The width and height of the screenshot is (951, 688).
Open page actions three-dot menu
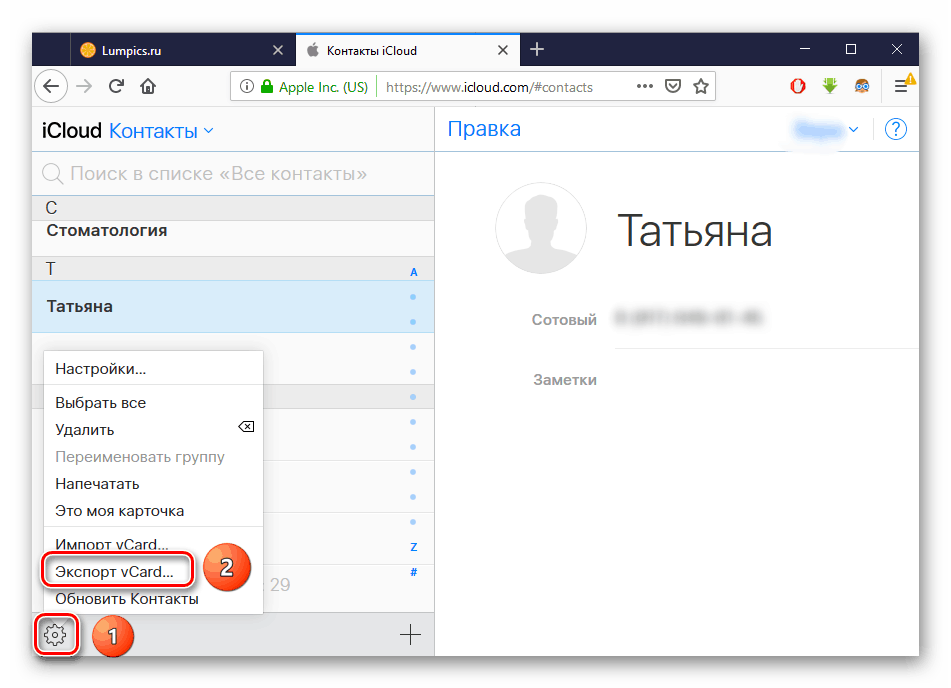click(645, 86)
